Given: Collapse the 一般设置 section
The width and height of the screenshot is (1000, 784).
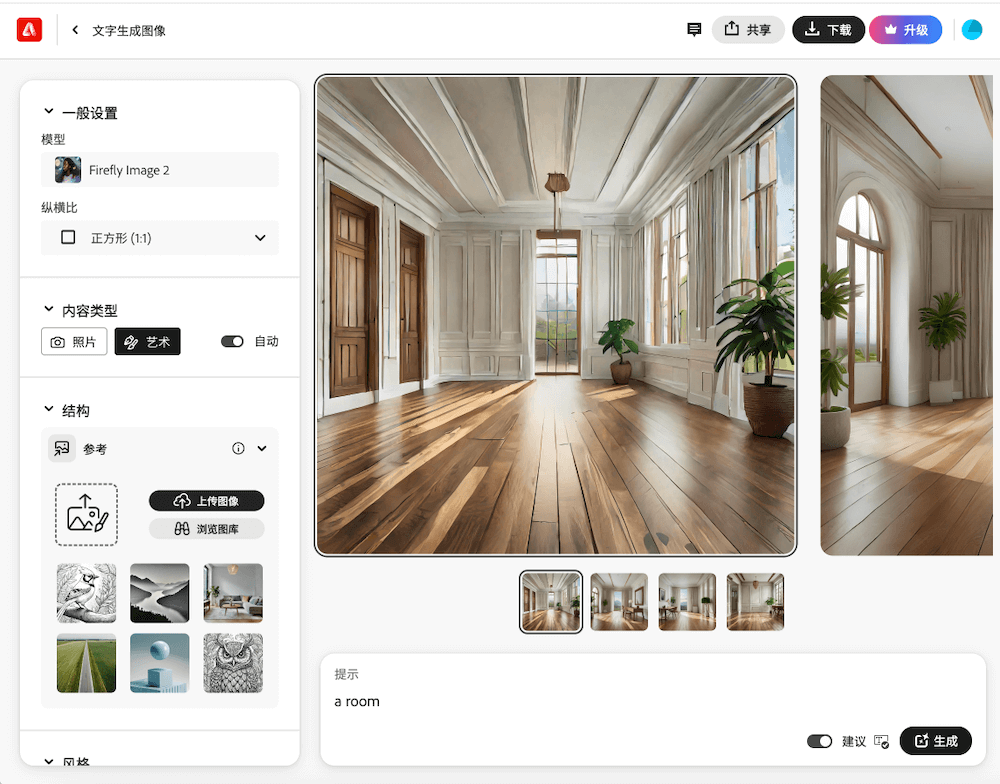Looking at the screenshot, I should (x=49, y=113).
